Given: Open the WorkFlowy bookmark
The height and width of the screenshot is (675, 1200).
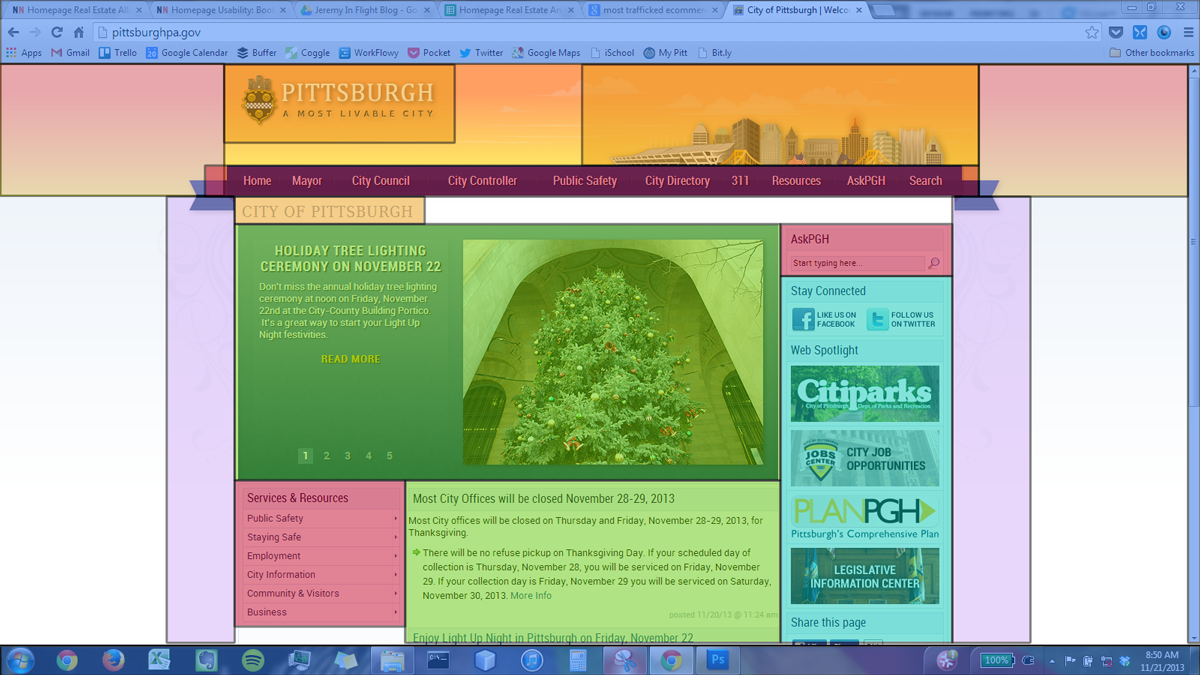Looking at the screenshot, I should point(368,53).
